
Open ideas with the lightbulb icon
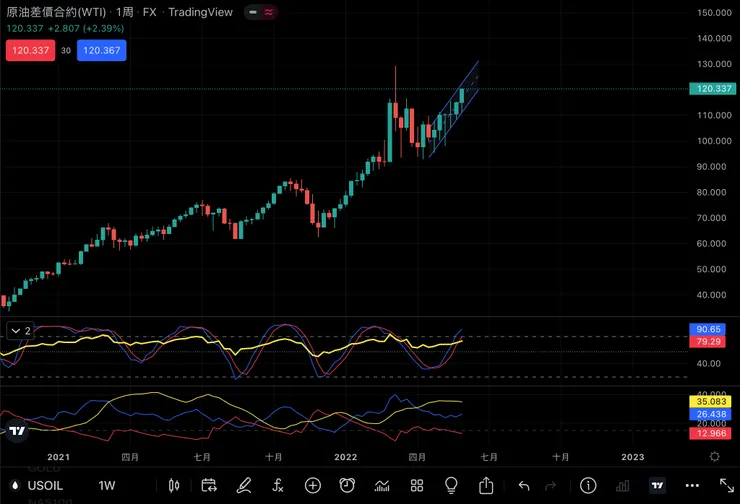coord(451,485)
